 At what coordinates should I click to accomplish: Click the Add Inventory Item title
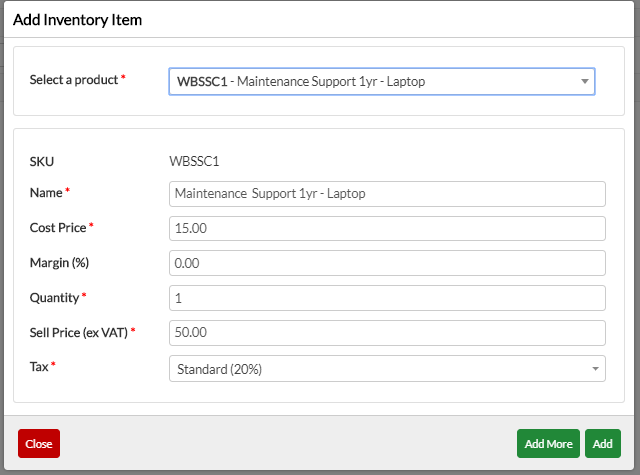[78, 20]
